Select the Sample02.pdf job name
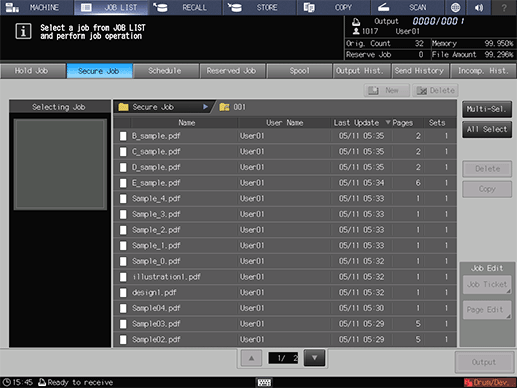517x388 pixels. click(156, 340)
